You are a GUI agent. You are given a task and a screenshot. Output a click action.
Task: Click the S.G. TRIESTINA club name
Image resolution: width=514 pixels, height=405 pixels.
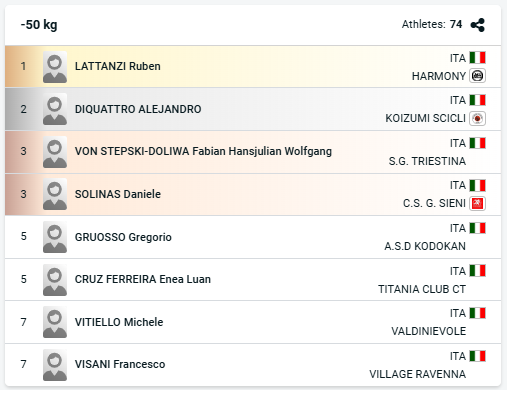(427, 161)
